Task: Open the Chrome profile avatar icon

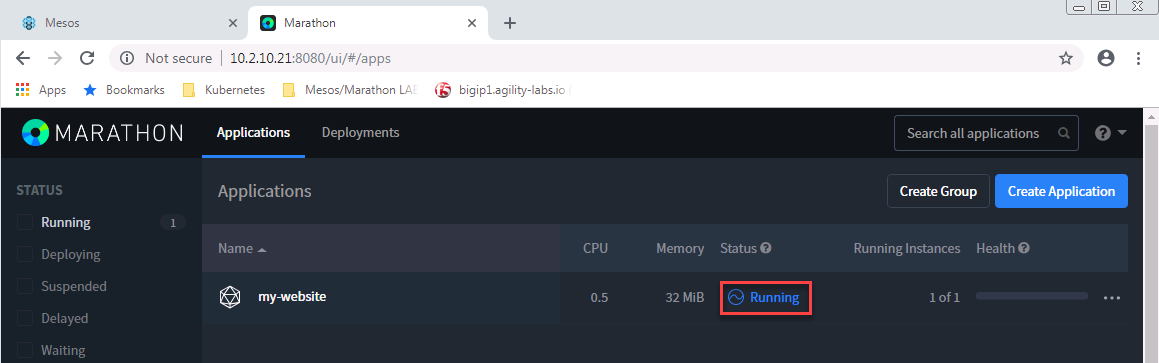Action: 1106,58
